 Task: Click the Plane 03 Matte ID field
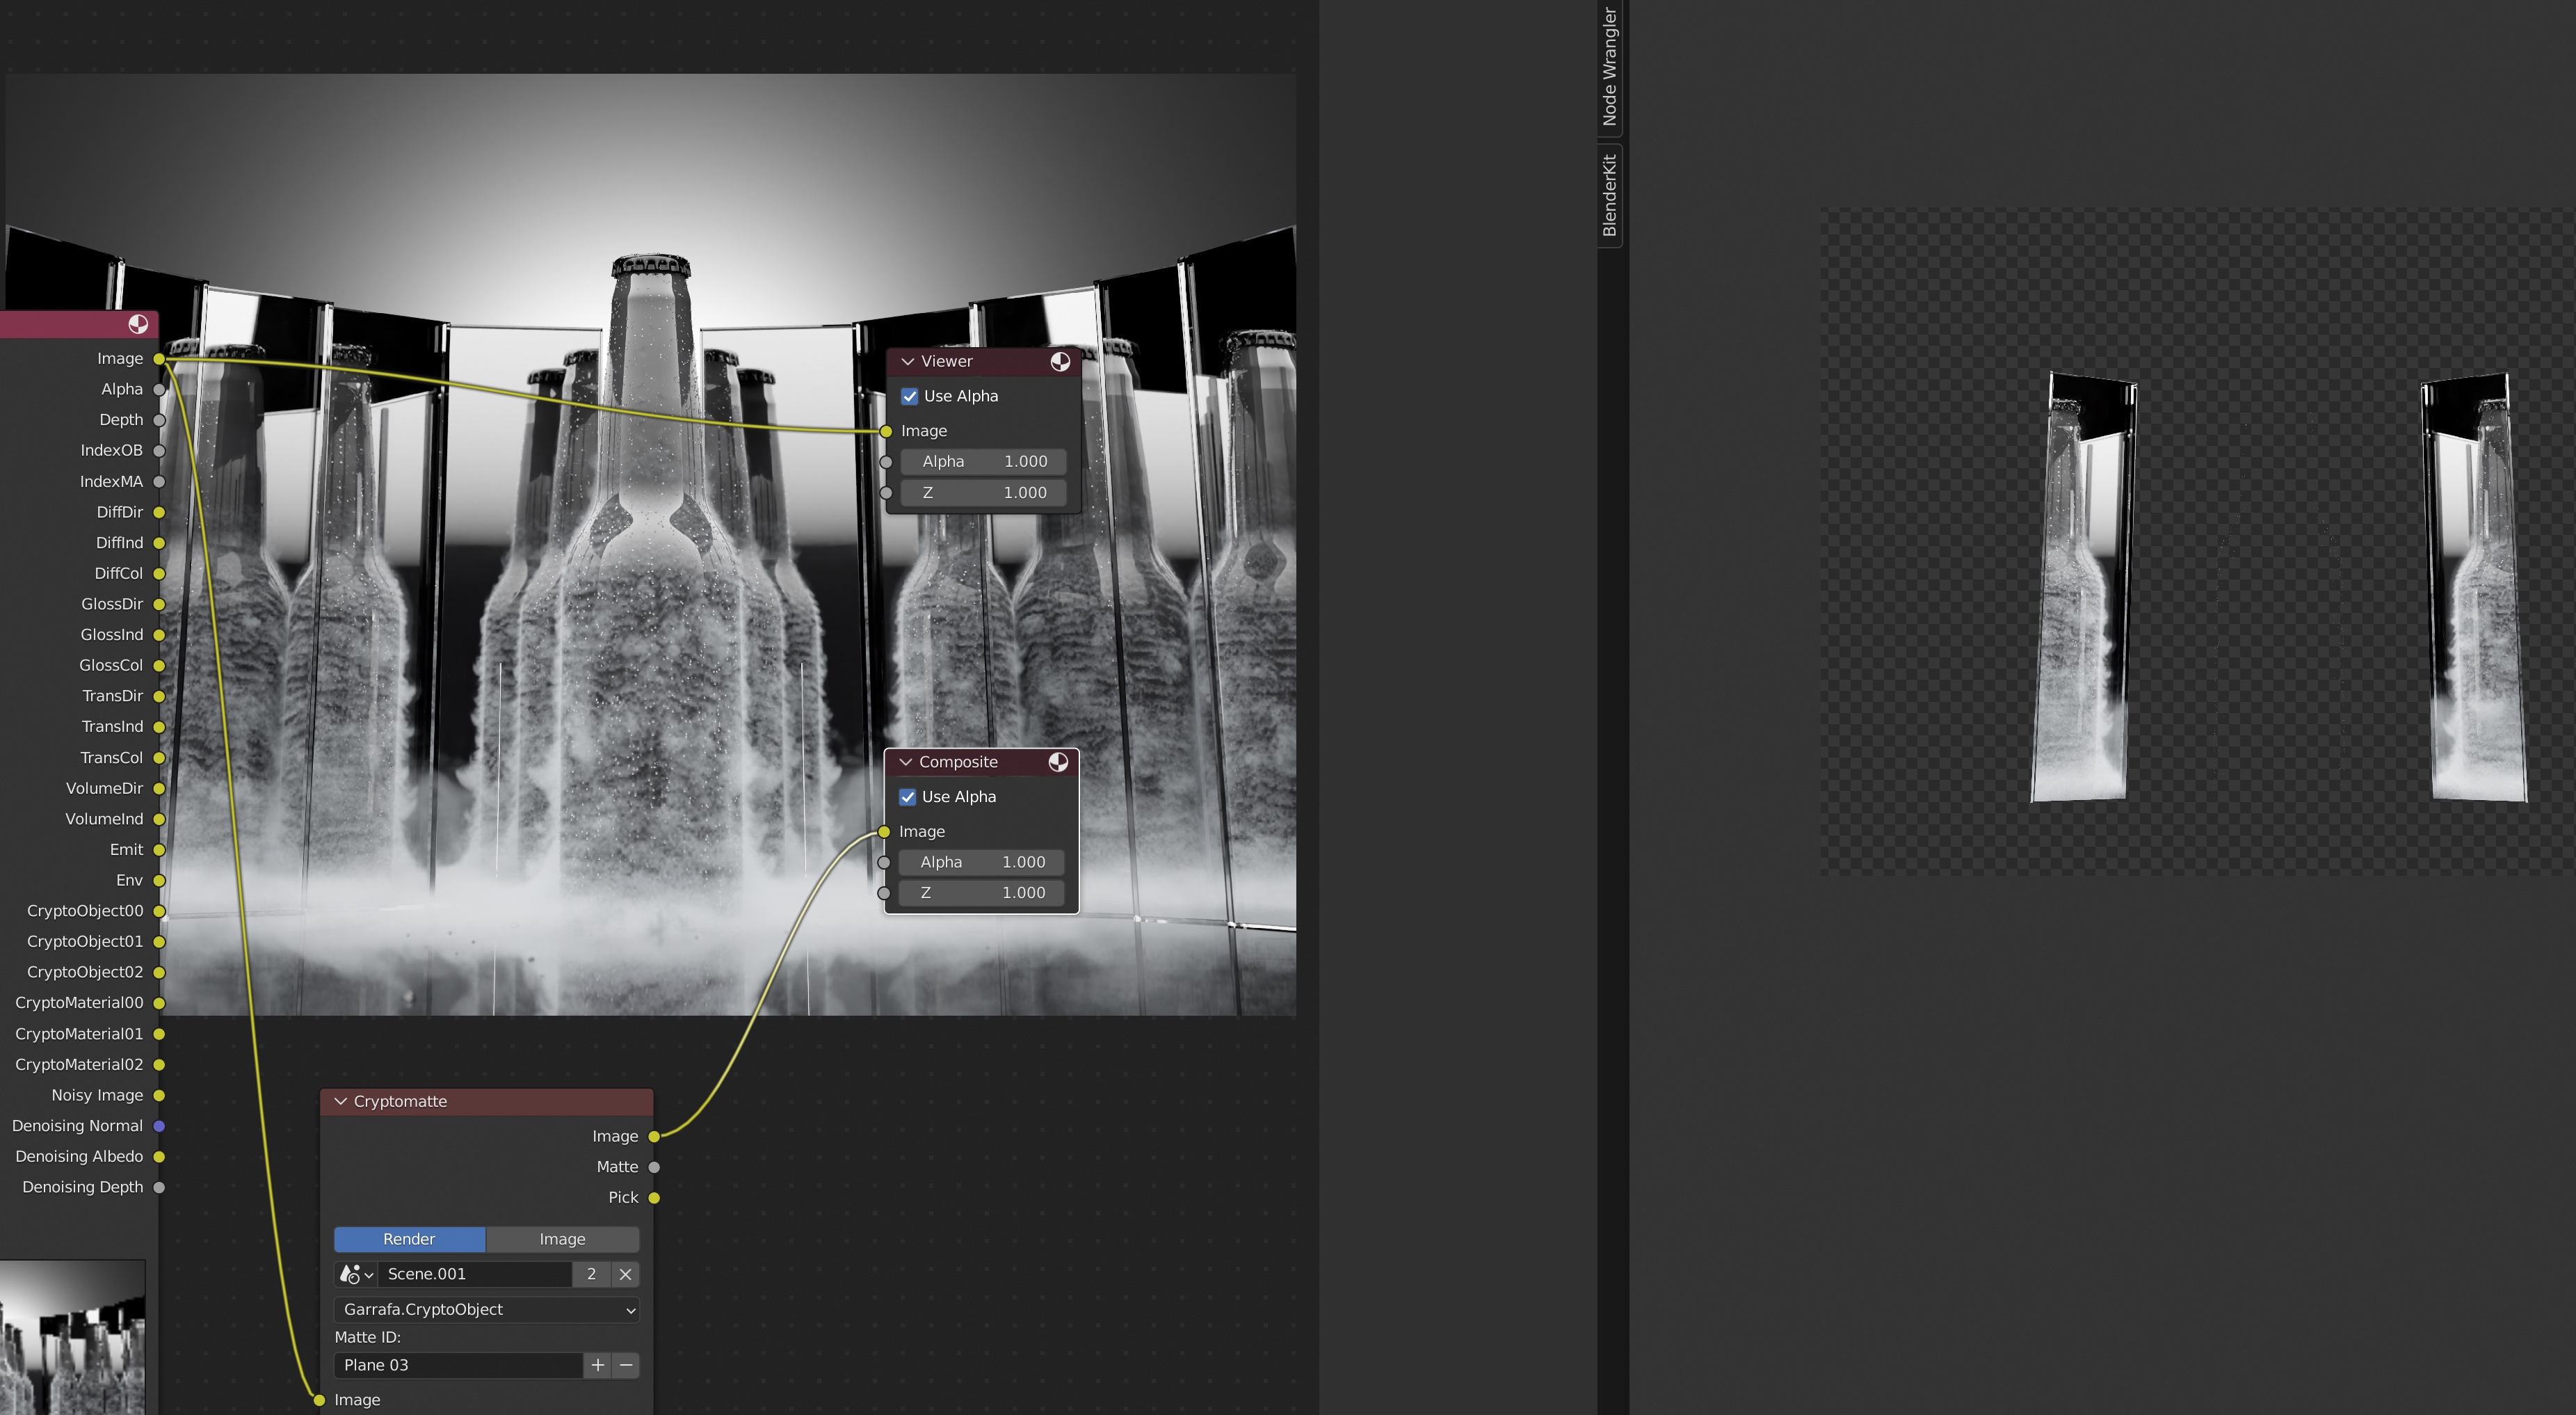458,1365
